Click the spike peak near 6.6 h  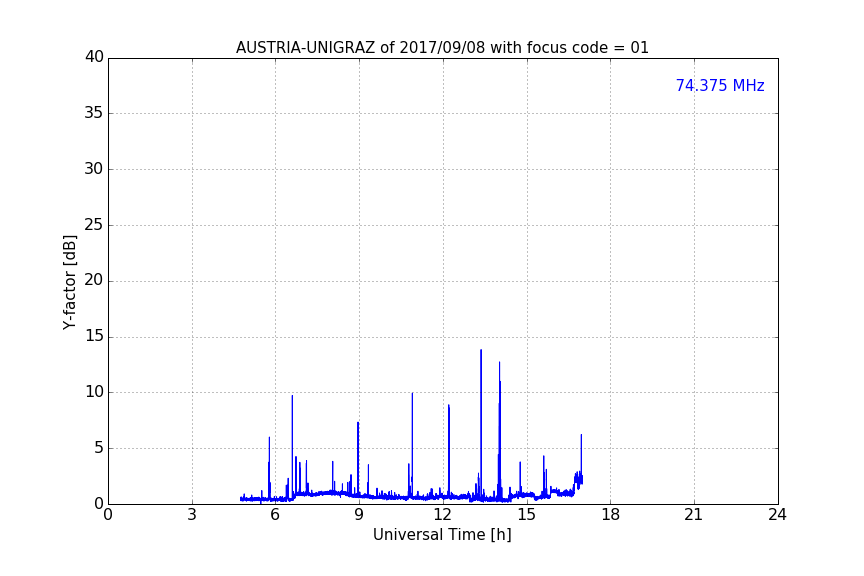[292, 397]
